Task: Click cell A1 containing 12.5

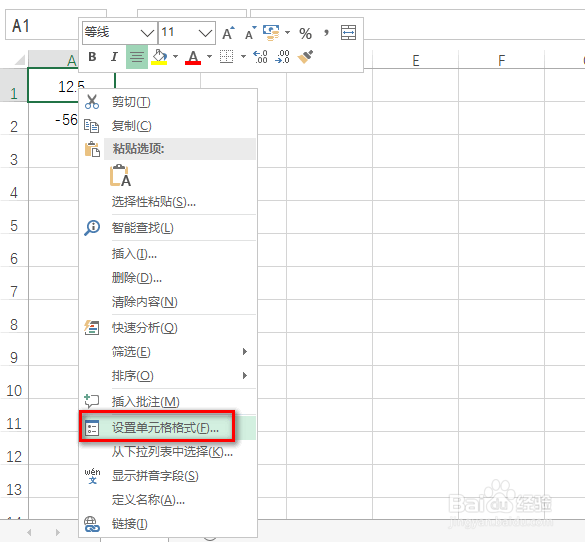Action: tap(71, 85)
